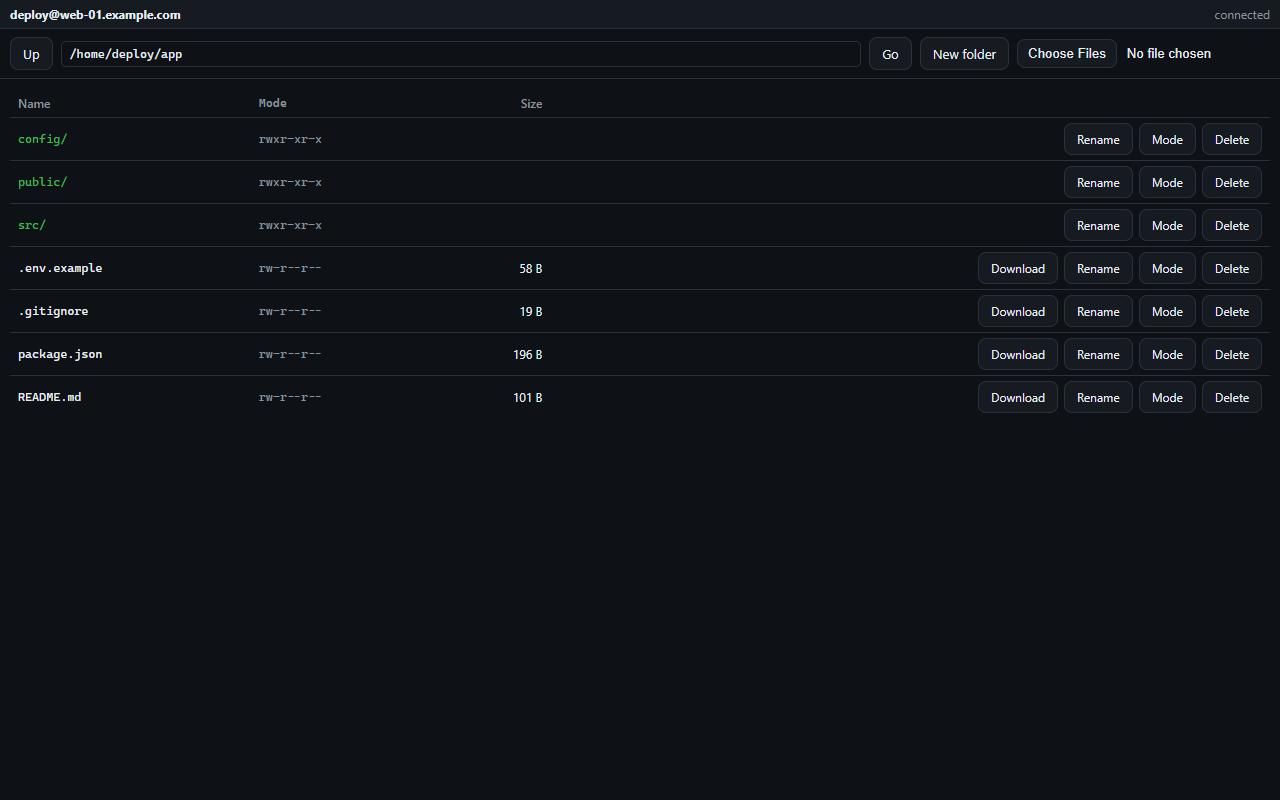Rename the .gitignore file
This screenshot has width=1280, height=800.
point(1098,312)
